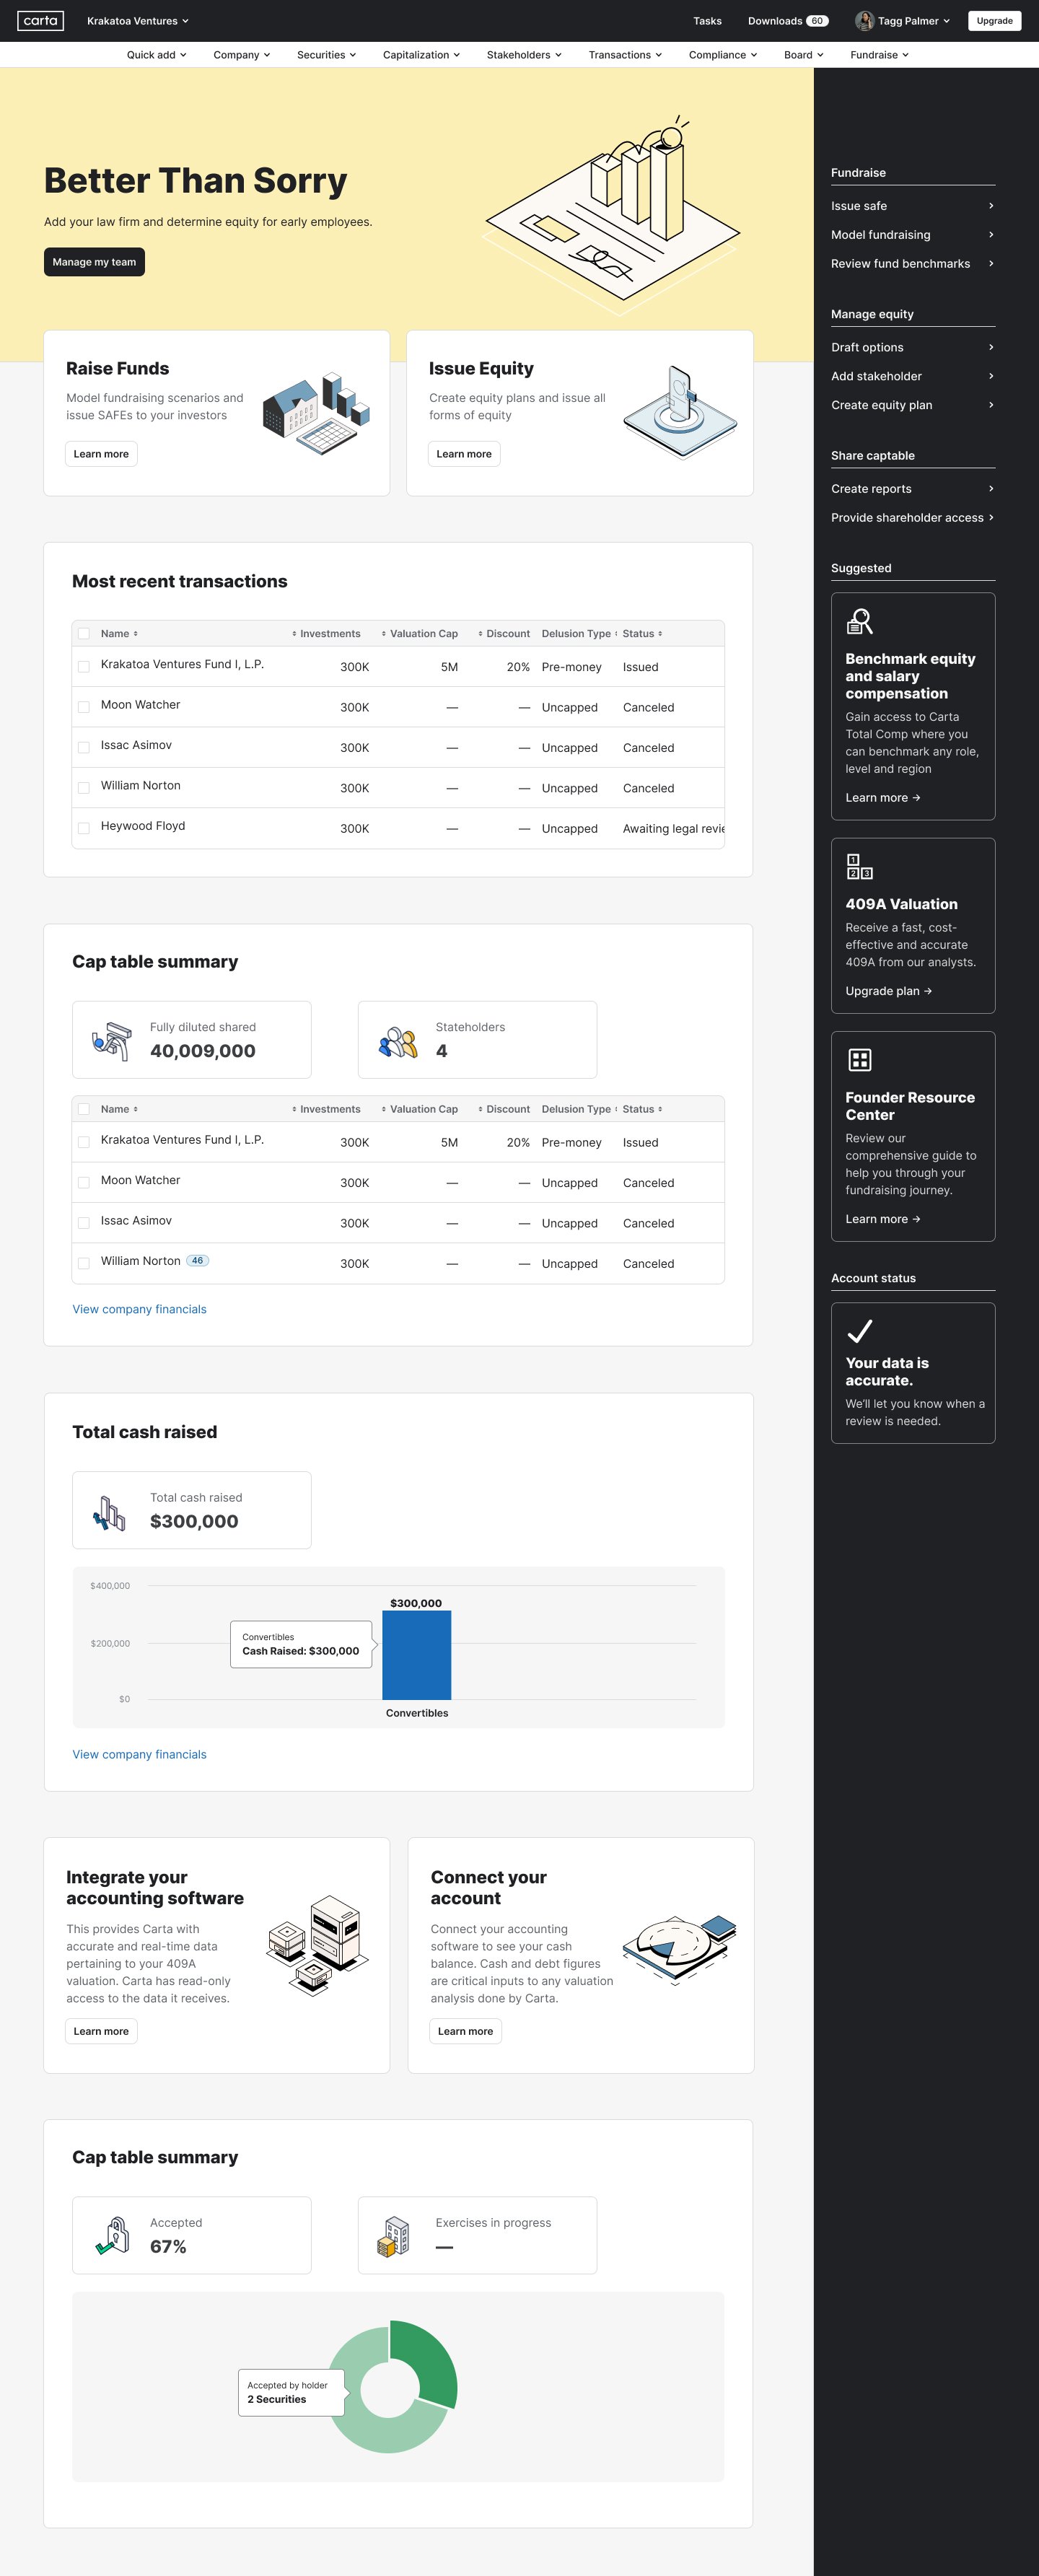Click the Benchmark equity magnifier icon

(x=860, y=622)
